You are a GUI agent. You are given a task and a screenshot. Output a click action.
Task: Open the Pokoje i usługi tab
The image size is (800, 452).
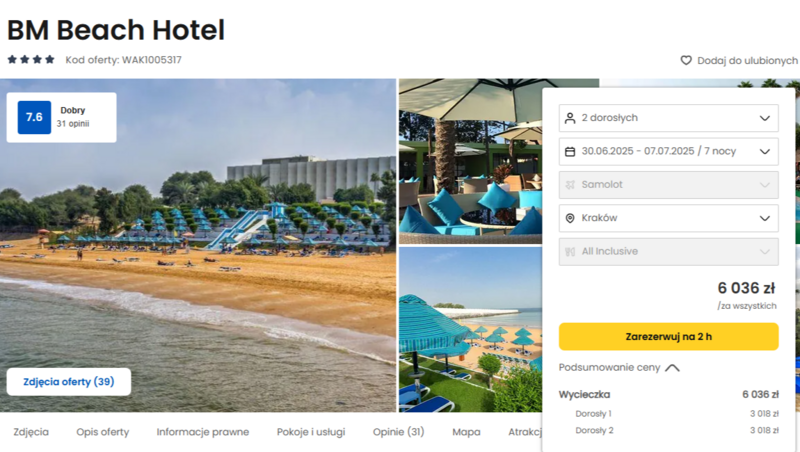click(x=311, y=432)
